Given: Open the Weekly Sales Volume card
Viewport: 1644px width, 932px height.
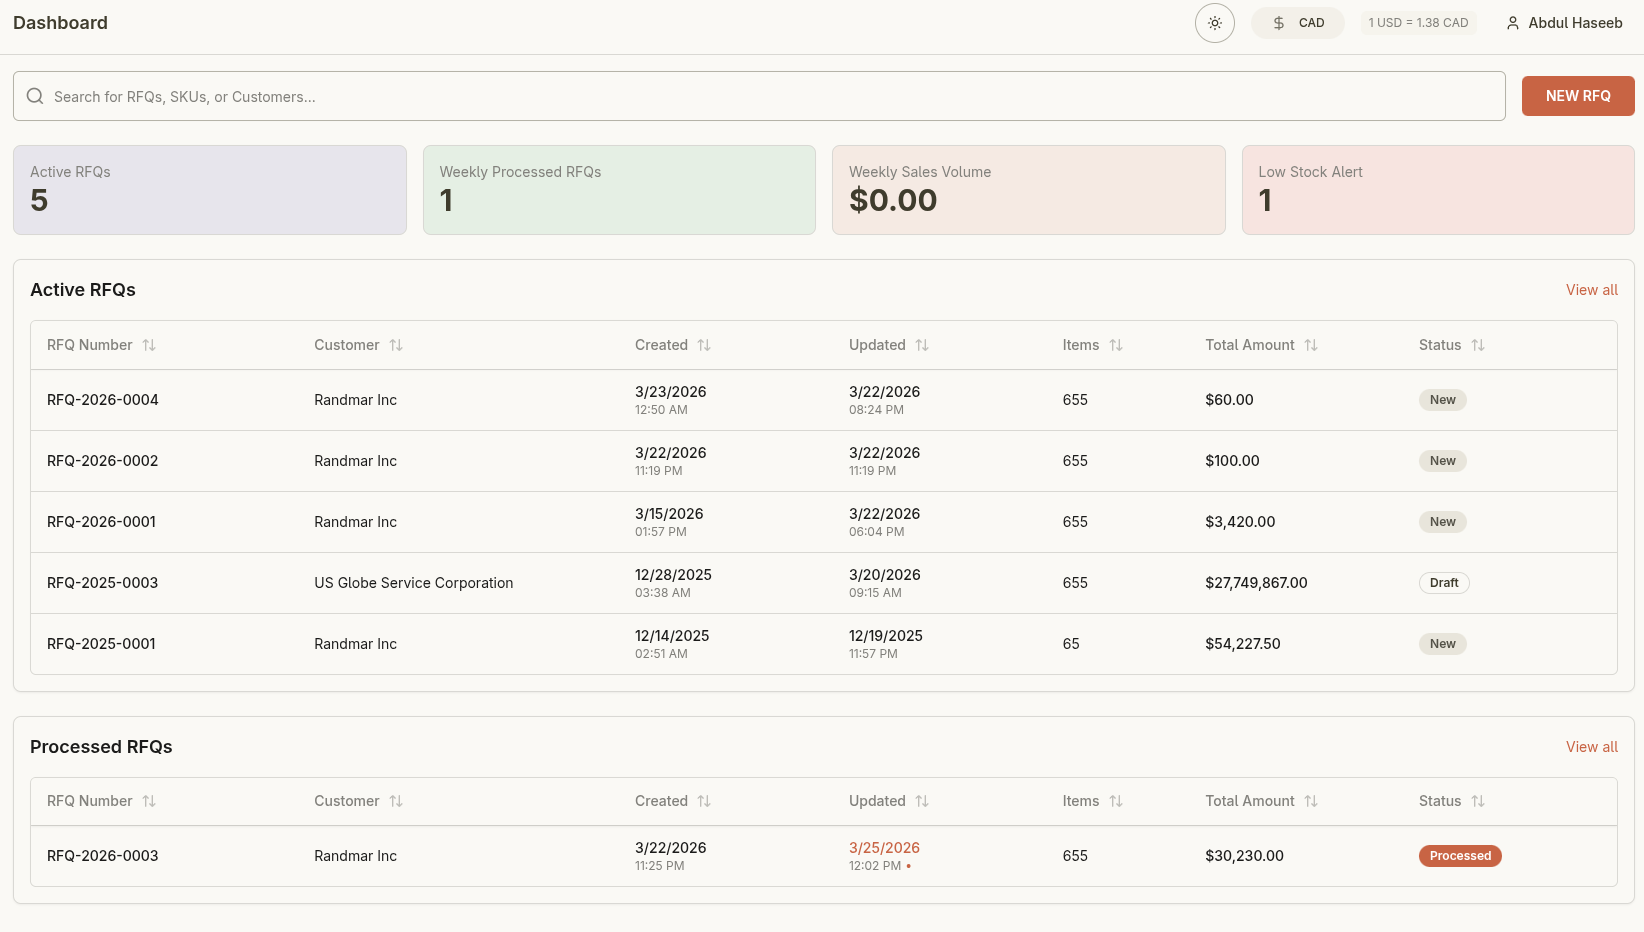Looking at the screenshot, I should point(1029,190).
